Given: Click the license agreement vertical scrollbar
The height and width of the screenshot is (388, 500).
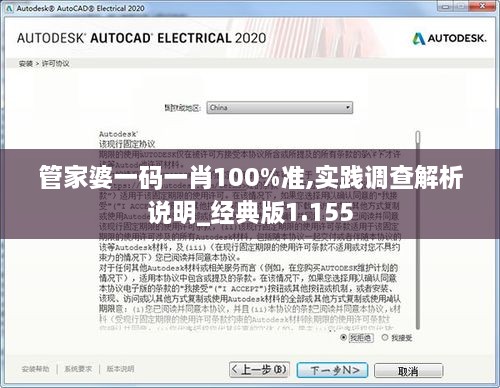Looking at the screenshot, I should click(x=418, y=230).
